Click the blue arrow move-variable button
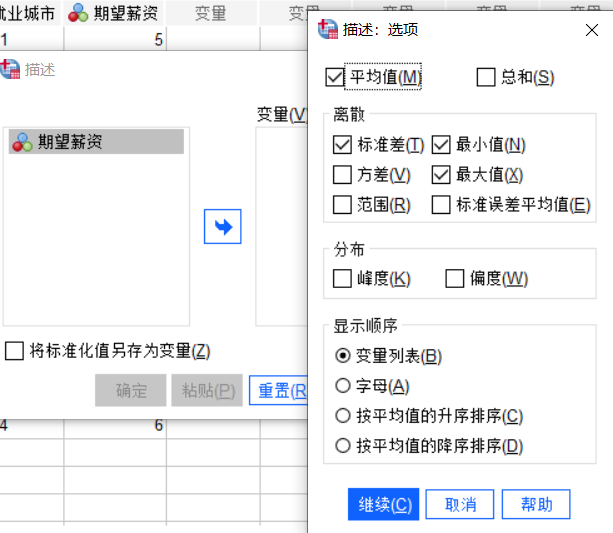 [x=222, y=226]
